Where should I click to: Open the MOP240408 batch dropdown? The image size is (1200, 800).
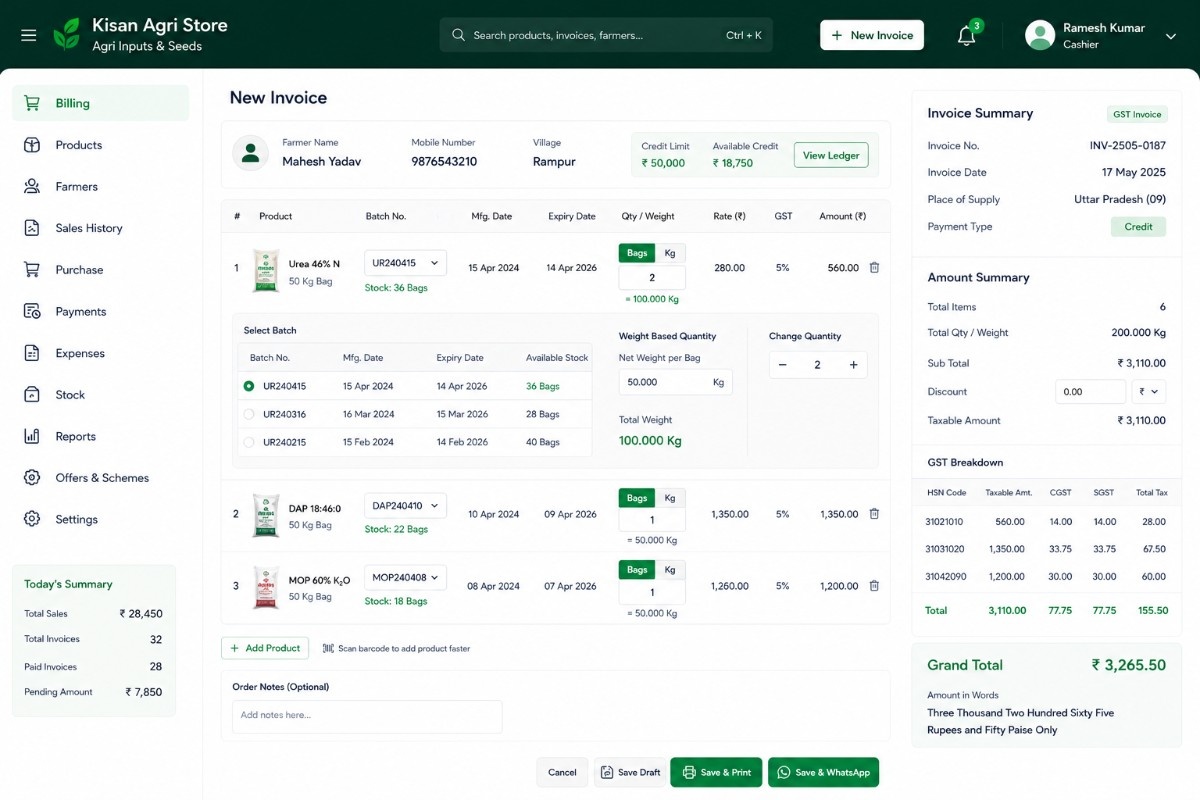coord(405,577)
